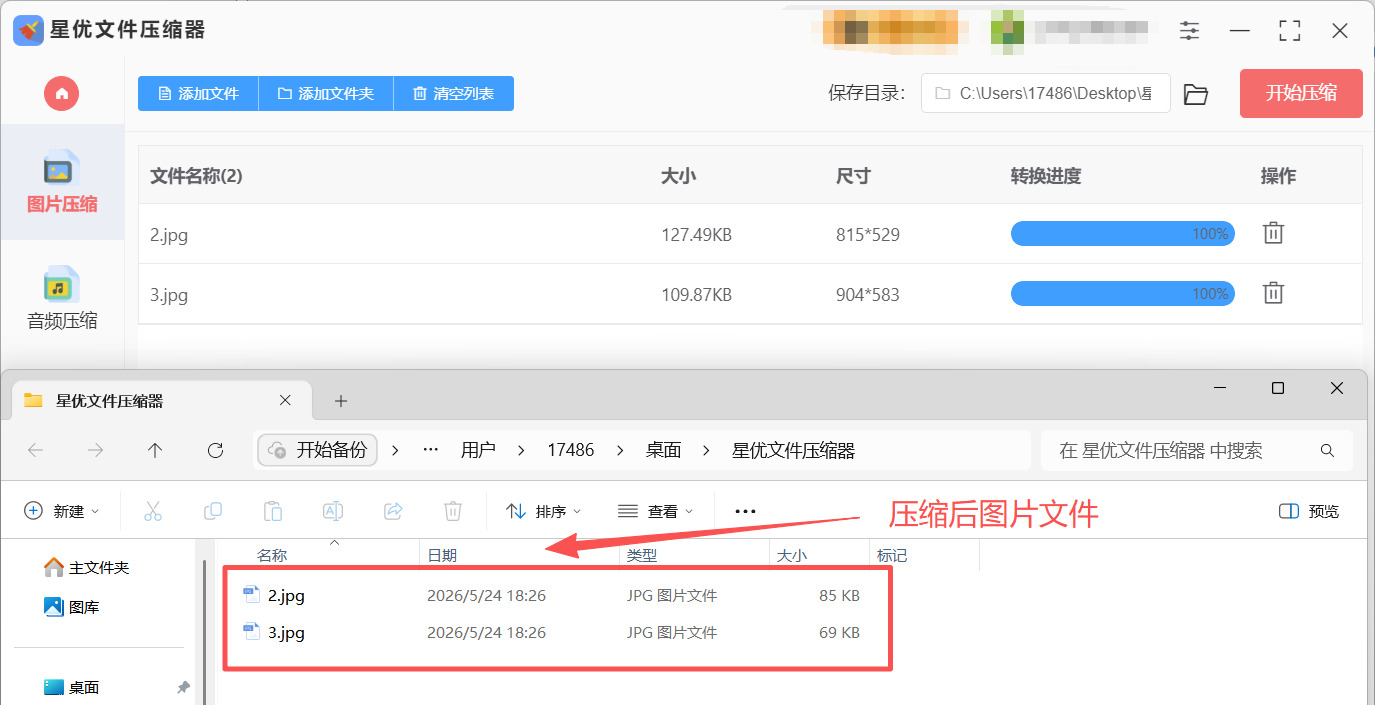
Task: Click the red home icon in the sidebar
Action: point(62,93)
